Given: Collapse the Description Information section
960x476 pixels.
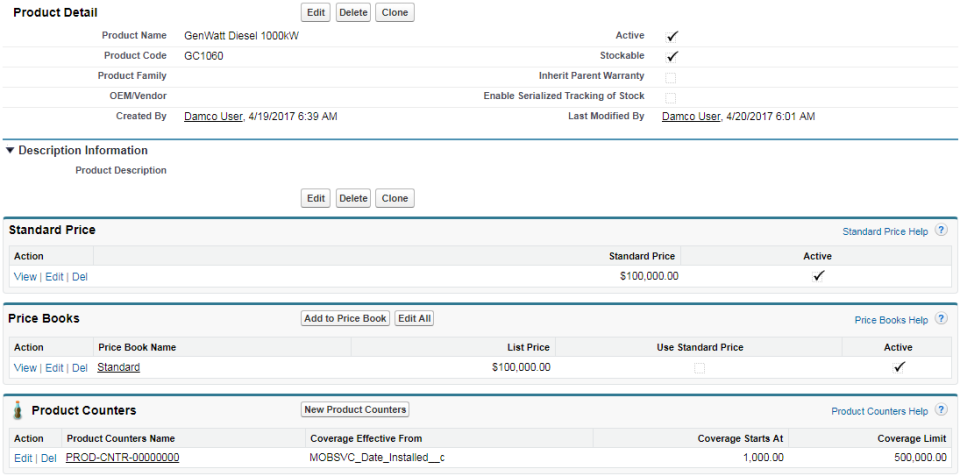Looking at the screenshot, I should (x=10, y=151).
